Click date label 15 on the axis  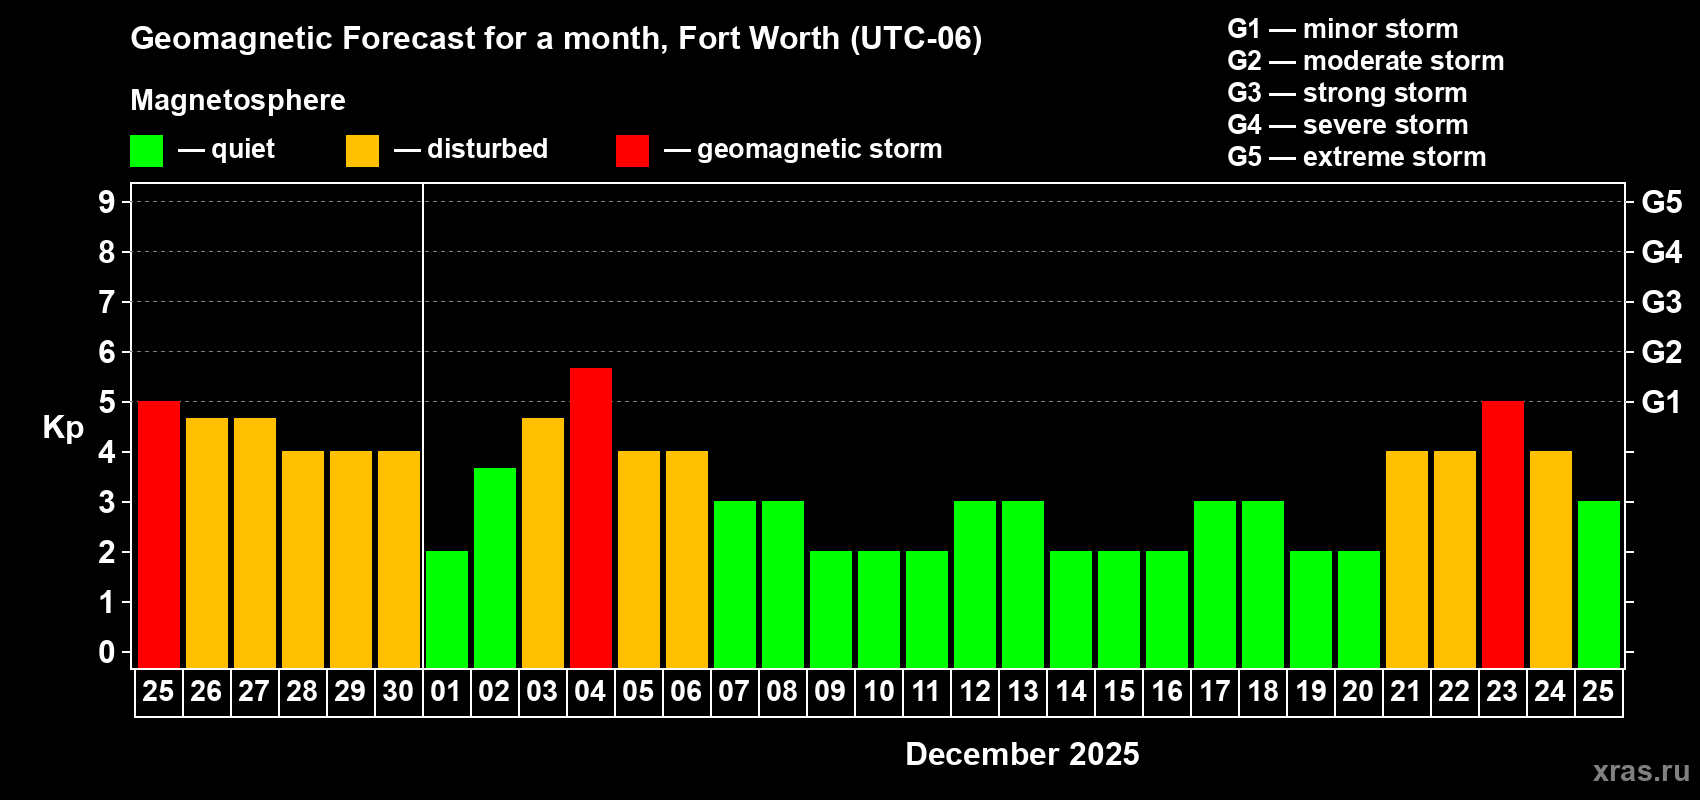coord(1119,692)
